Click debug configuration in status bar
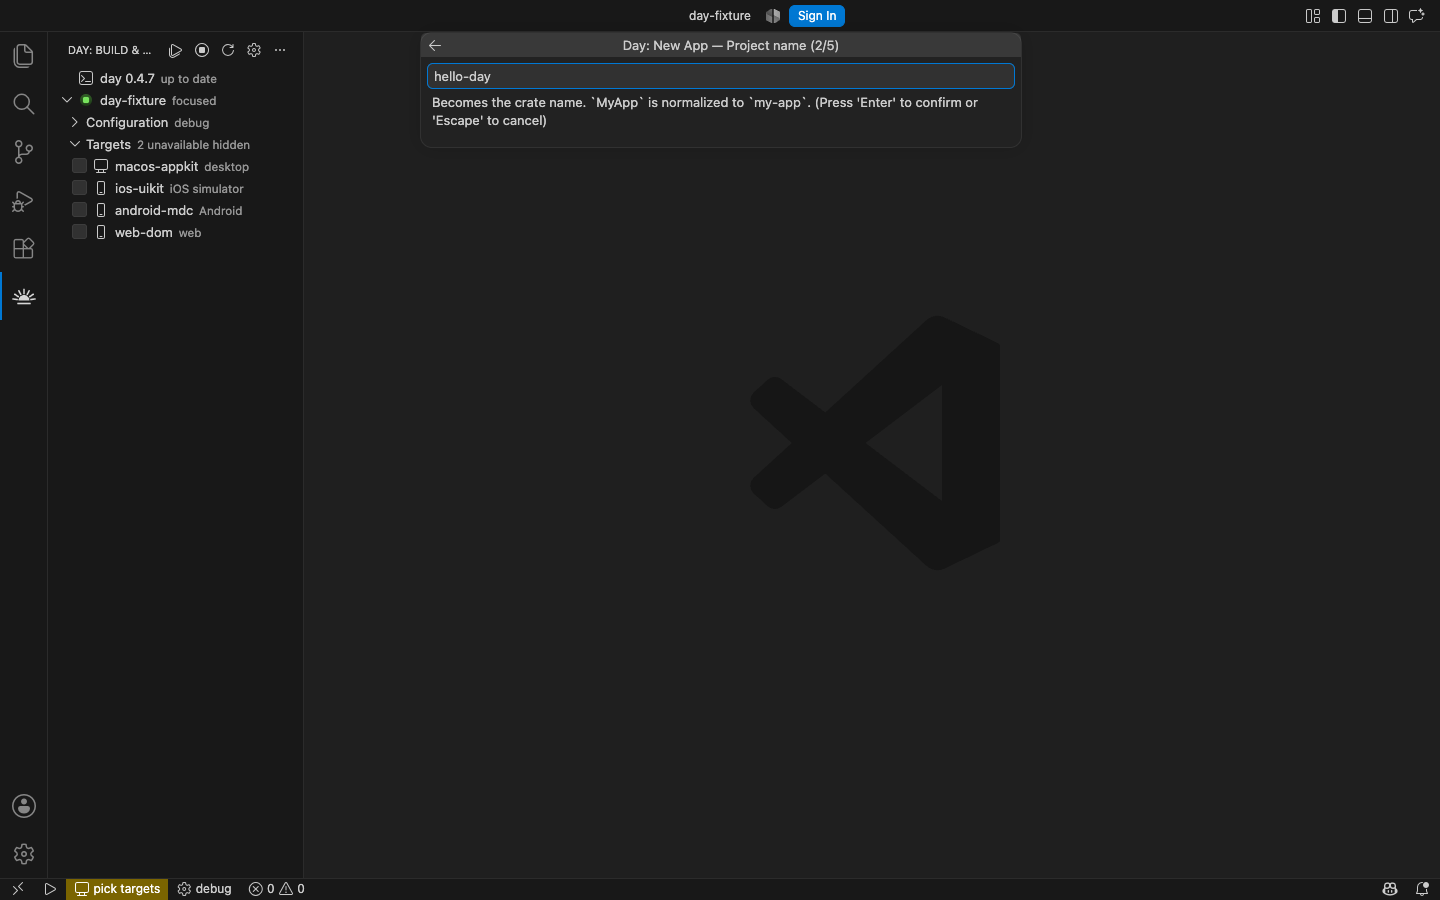 205,889
